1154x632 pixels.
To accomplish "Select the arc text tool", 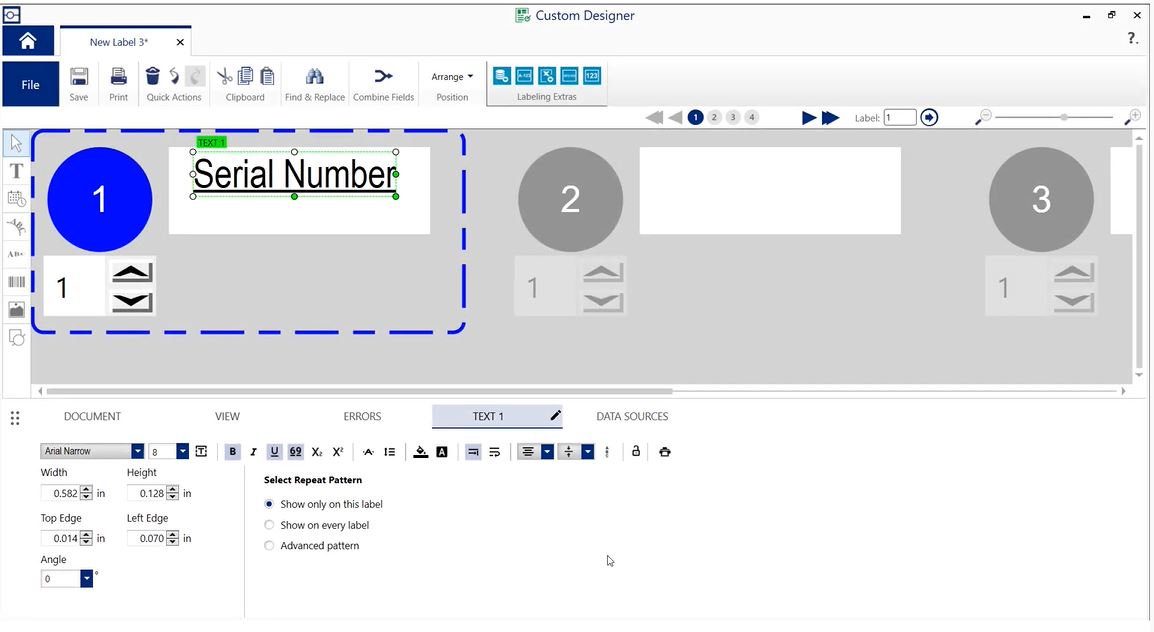I will pos(16,226).
